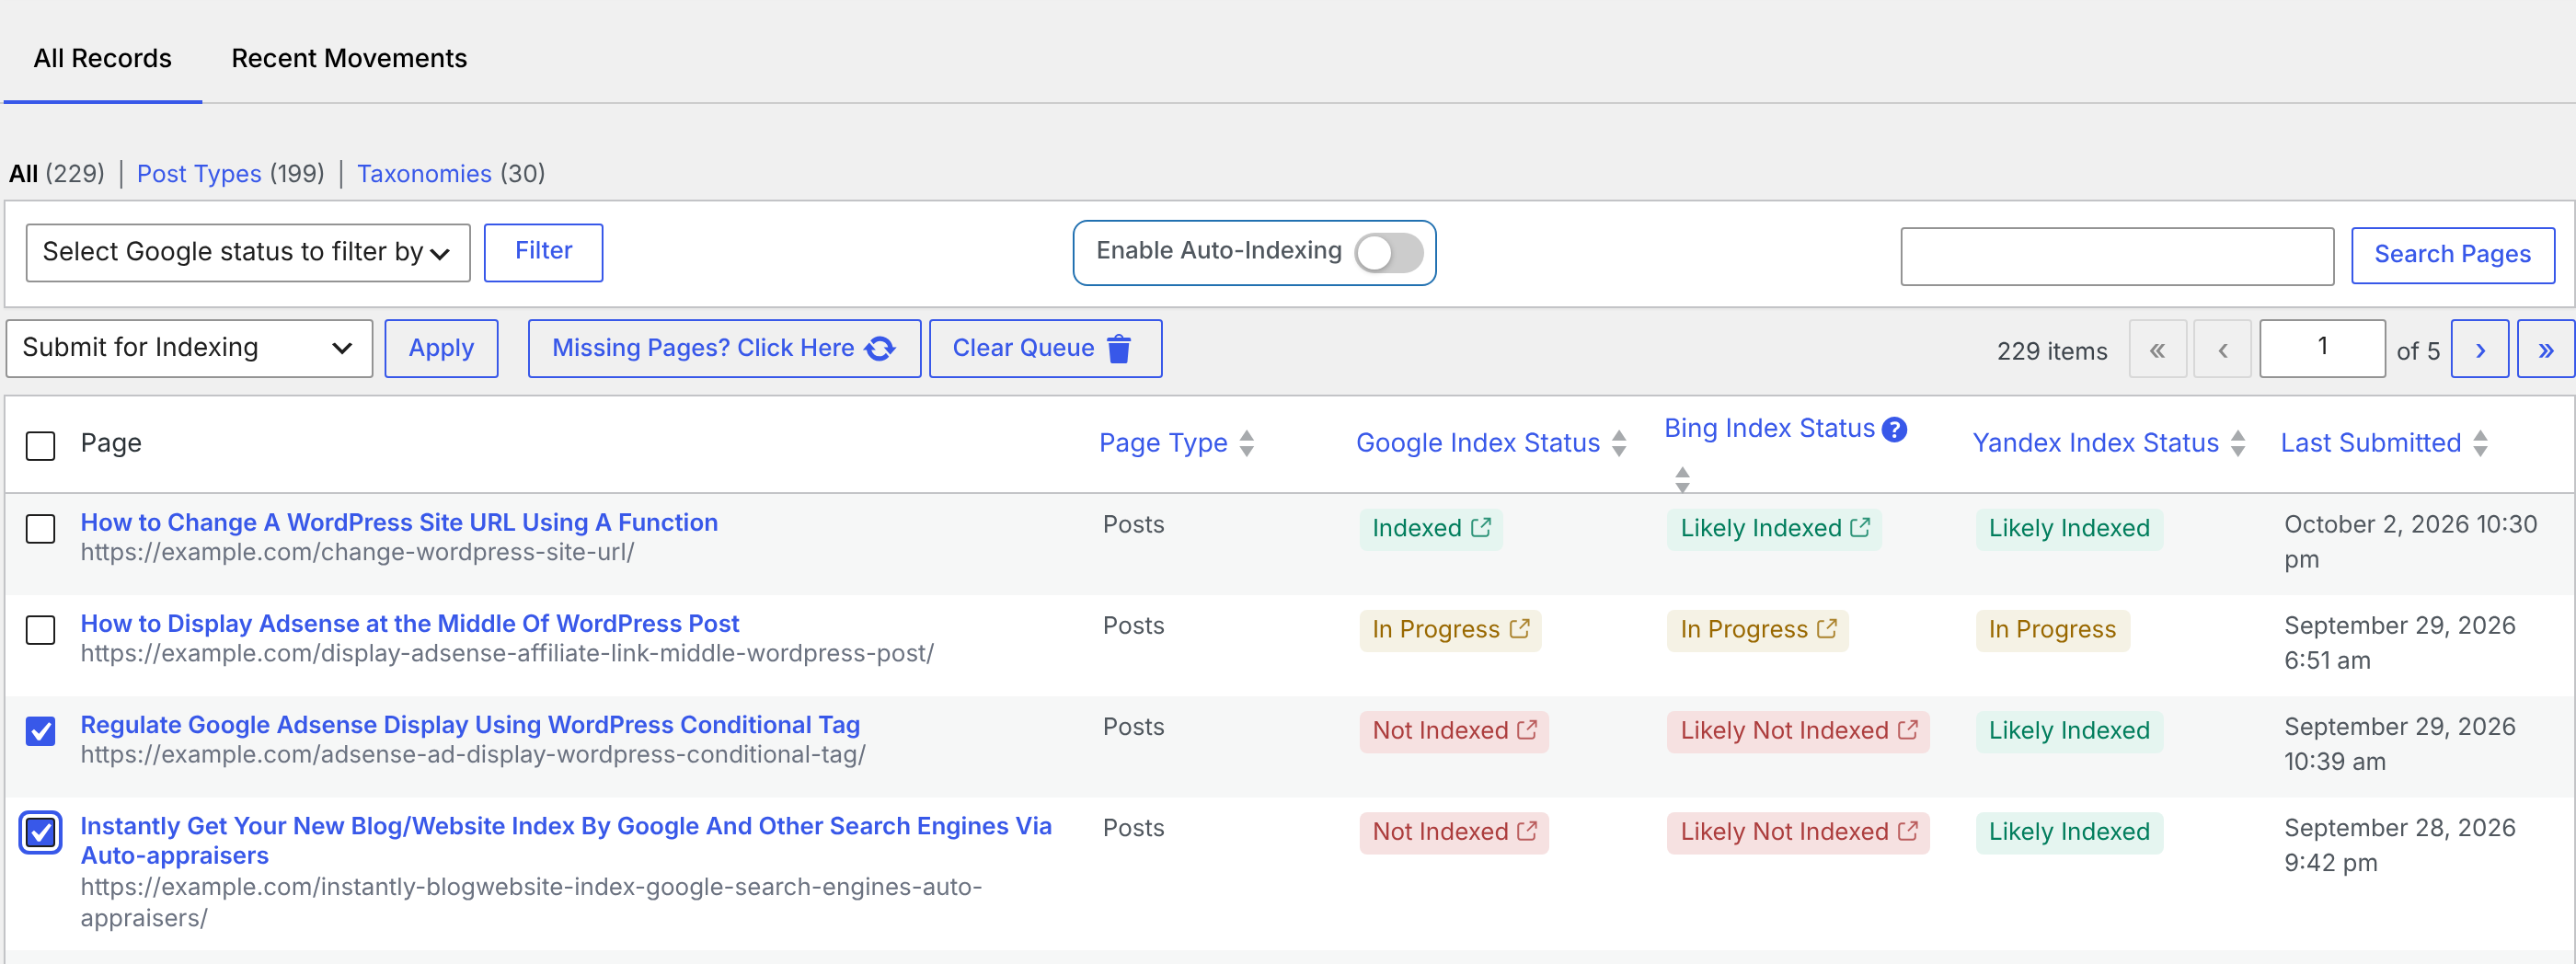Open the Select Google status filter dropdown
The height and width of the screenshot is (964, 2576).
(x=248, y=252)
